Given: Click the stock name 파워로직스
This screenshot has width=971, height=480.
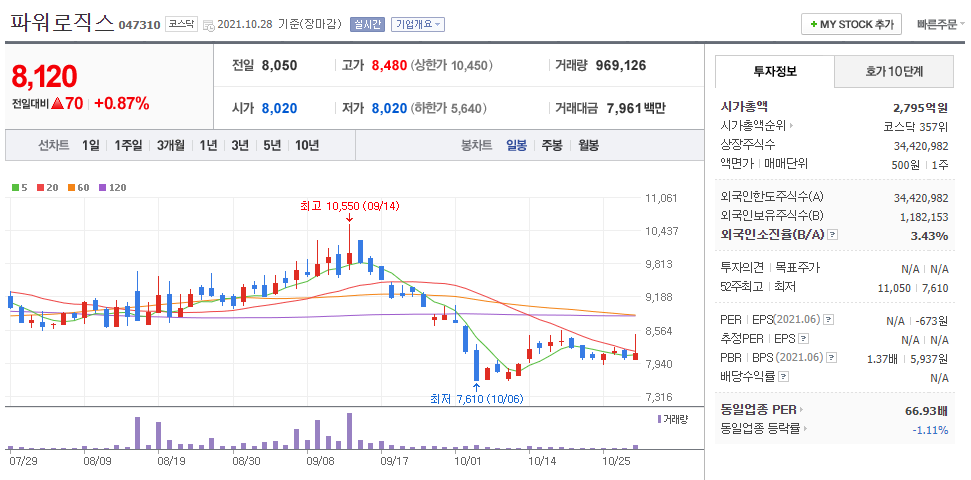Looking at the screenshot, I should pyautogui.click(x=62, y=23).
